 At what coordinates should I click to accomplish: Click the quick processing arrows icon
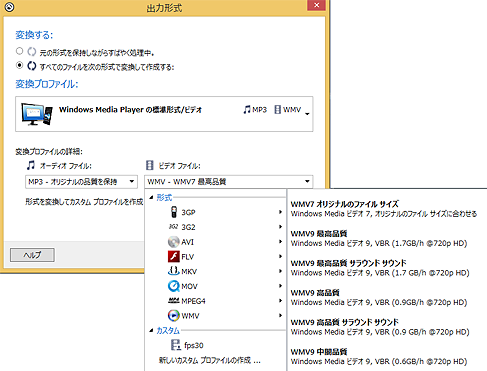(32, 52)
